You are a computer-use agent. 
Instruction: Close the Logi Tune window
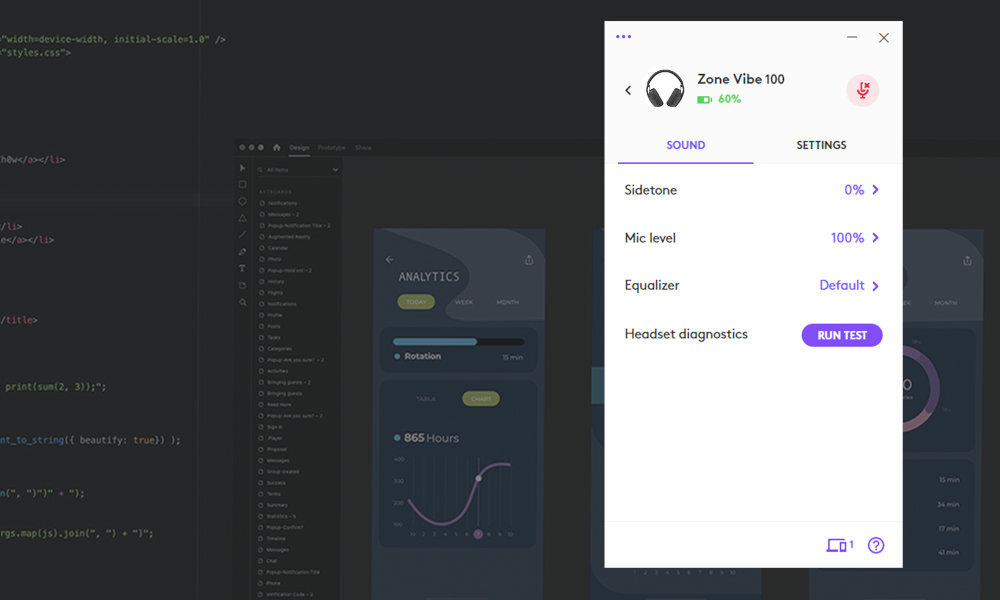883,38
